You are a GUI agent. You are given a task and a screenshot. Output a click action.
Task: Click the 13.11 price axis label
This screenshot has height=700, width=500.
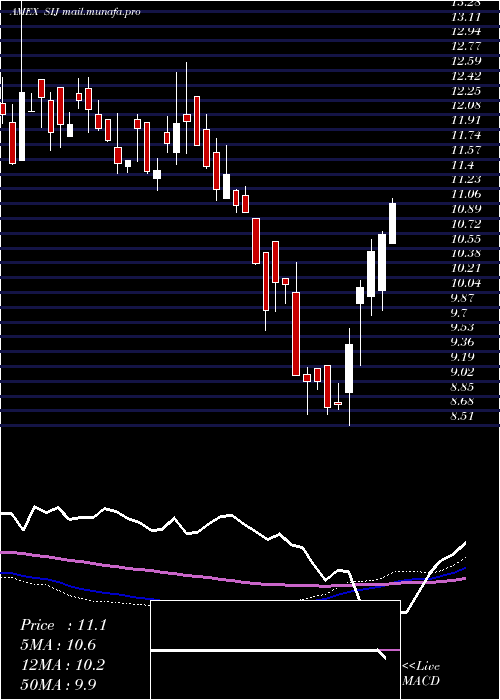click(466, 17)
